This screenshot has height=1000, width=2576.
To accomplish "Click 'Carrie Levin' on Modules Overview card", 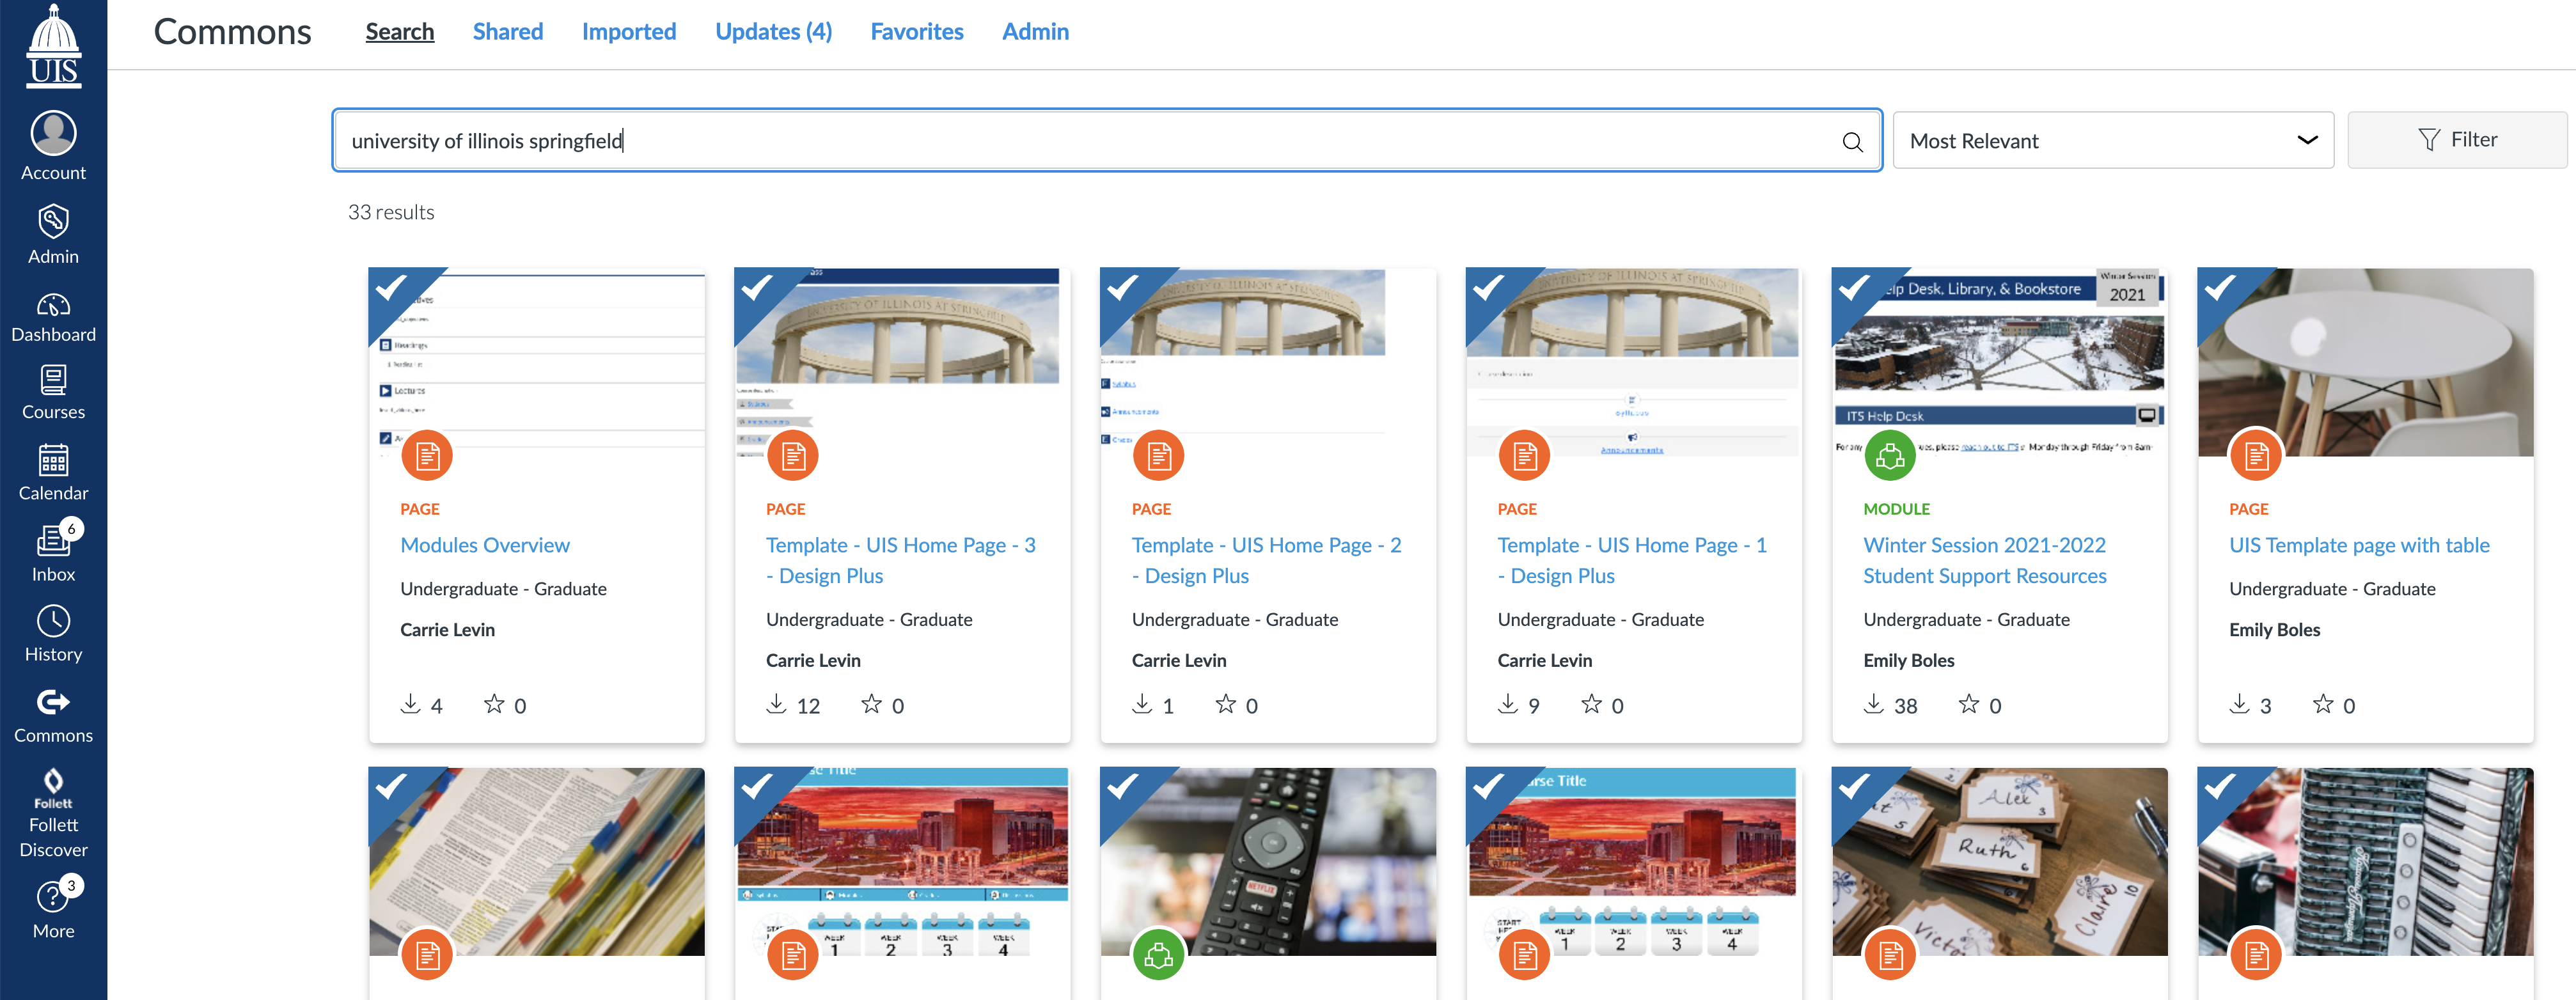I will pos(447,630).
